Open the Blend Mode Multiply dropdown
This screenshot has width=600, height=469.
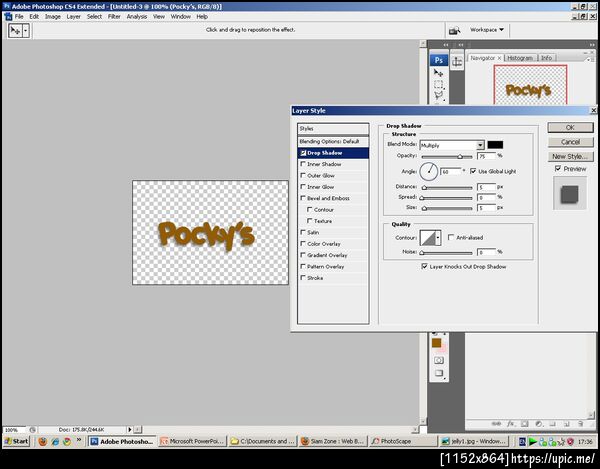pos(452,145)
